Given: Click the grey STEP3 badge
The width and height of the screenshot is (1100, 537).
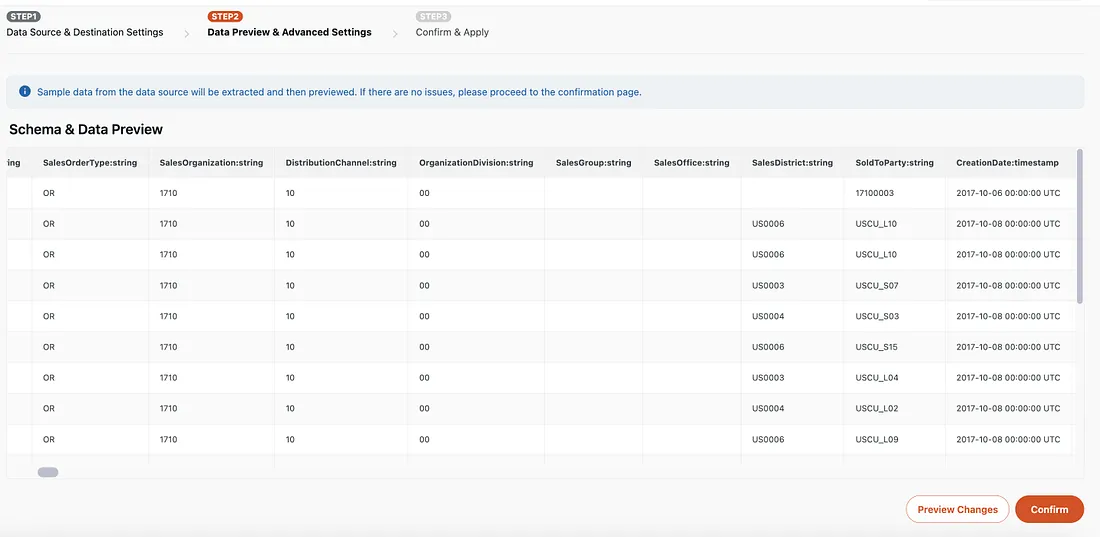Looking at the screenshot, I should [433, 17].
